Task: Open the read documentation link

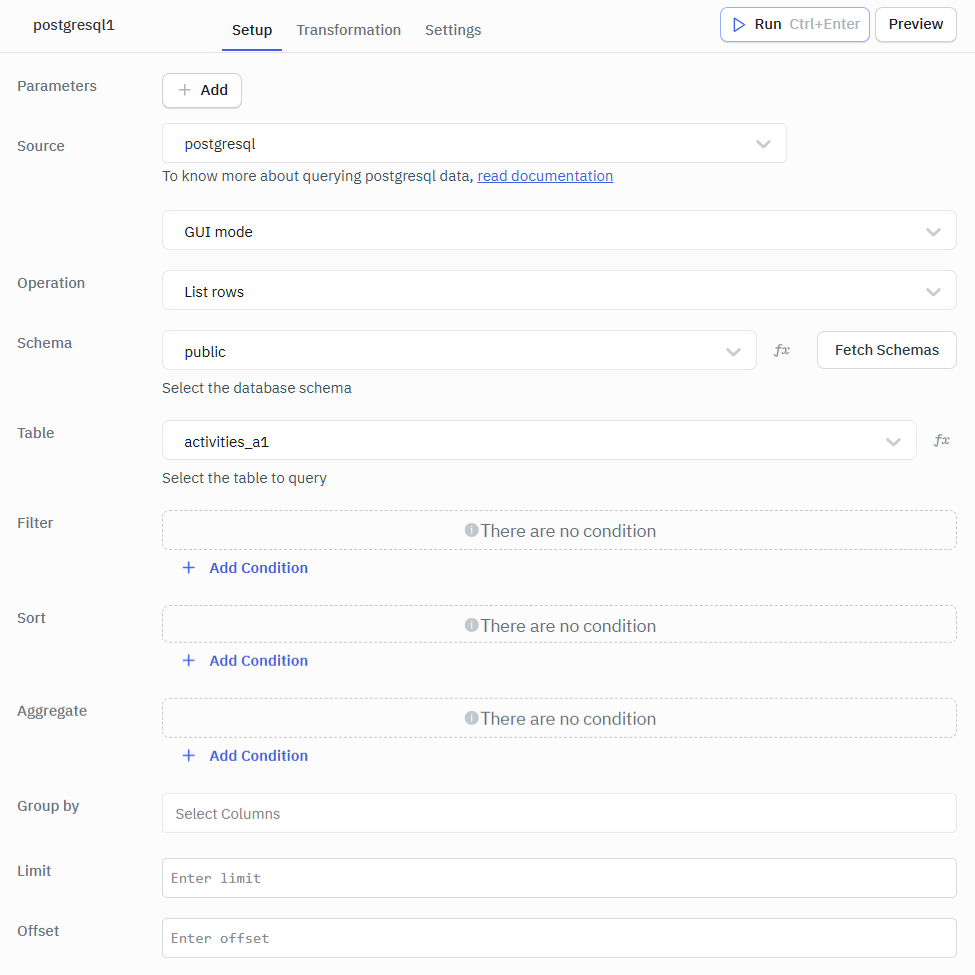Action: point(545,175)
